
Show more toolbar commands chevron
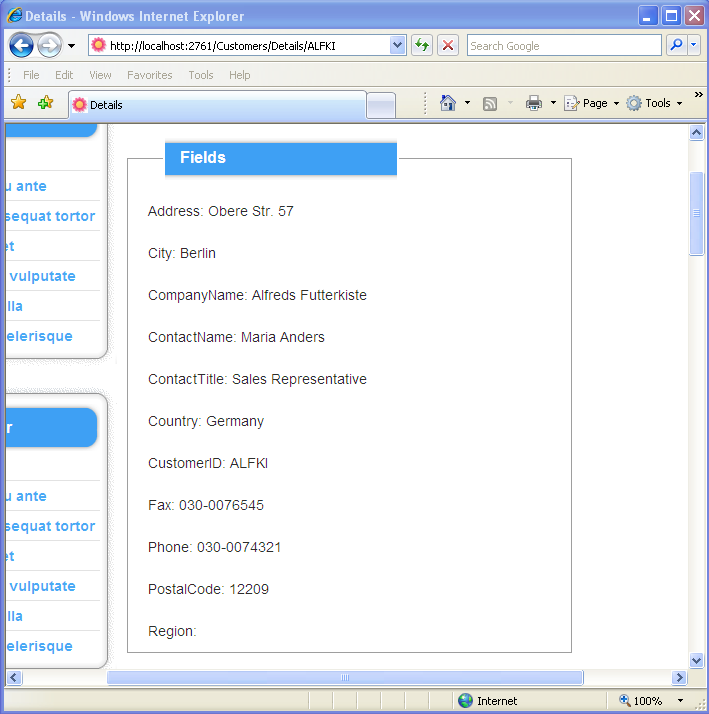[x=698, y=94]
